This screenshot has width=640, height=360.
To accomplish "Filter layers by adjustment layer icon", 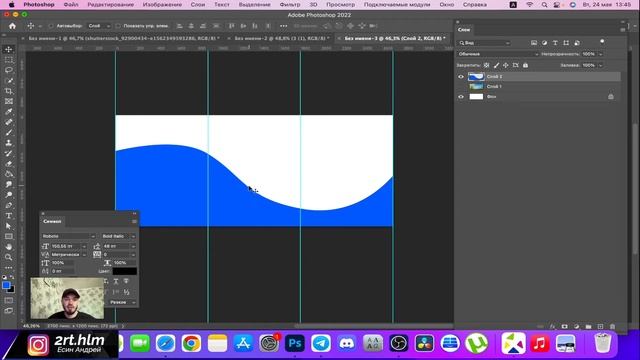I will click(544, 43).
